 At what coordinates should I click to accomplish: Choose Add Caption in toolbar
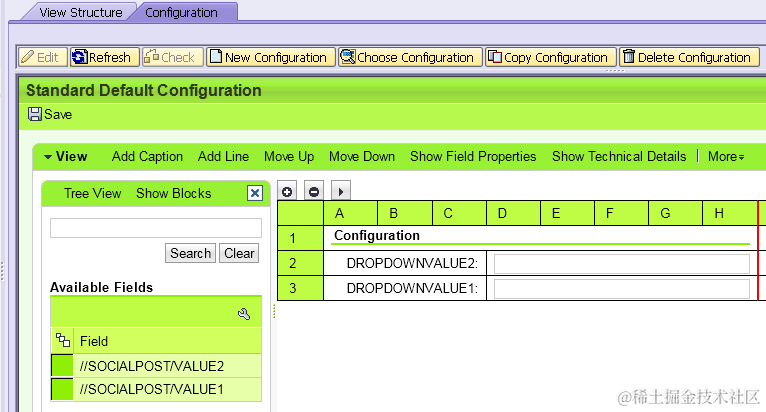[147, 156]
